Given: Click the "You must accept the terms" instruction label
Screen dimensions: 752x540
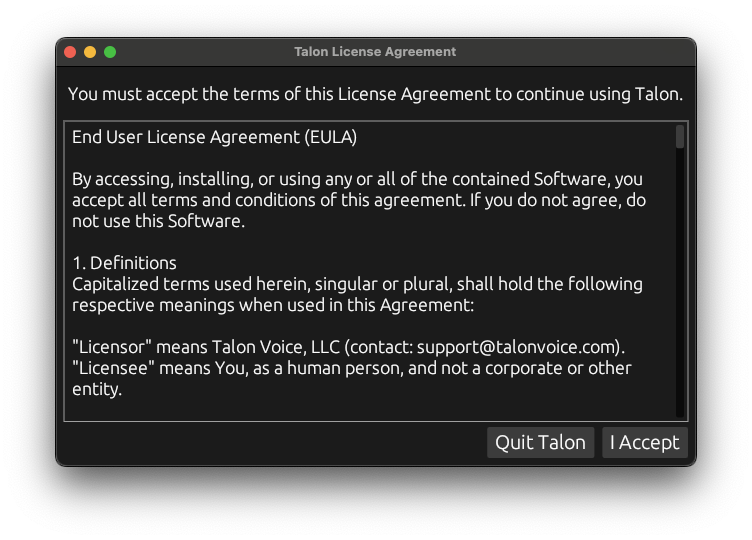Looking at the screenshot, I should [375, 94].
